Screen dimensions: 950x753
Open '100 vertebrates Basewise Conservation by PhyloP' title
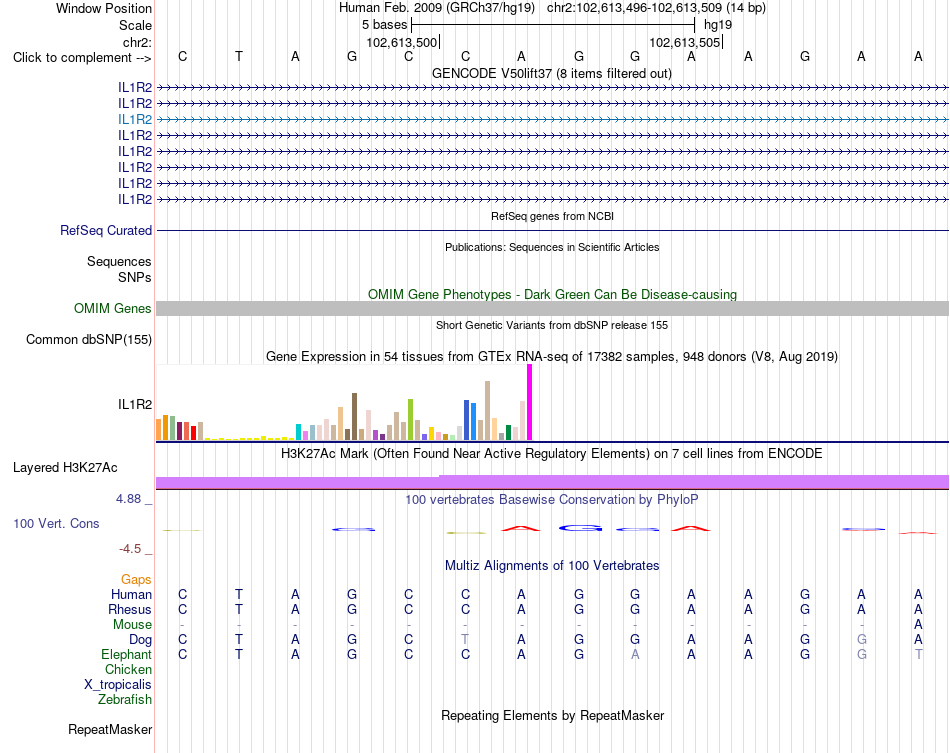pyautogui.click(x=552, y=500)
